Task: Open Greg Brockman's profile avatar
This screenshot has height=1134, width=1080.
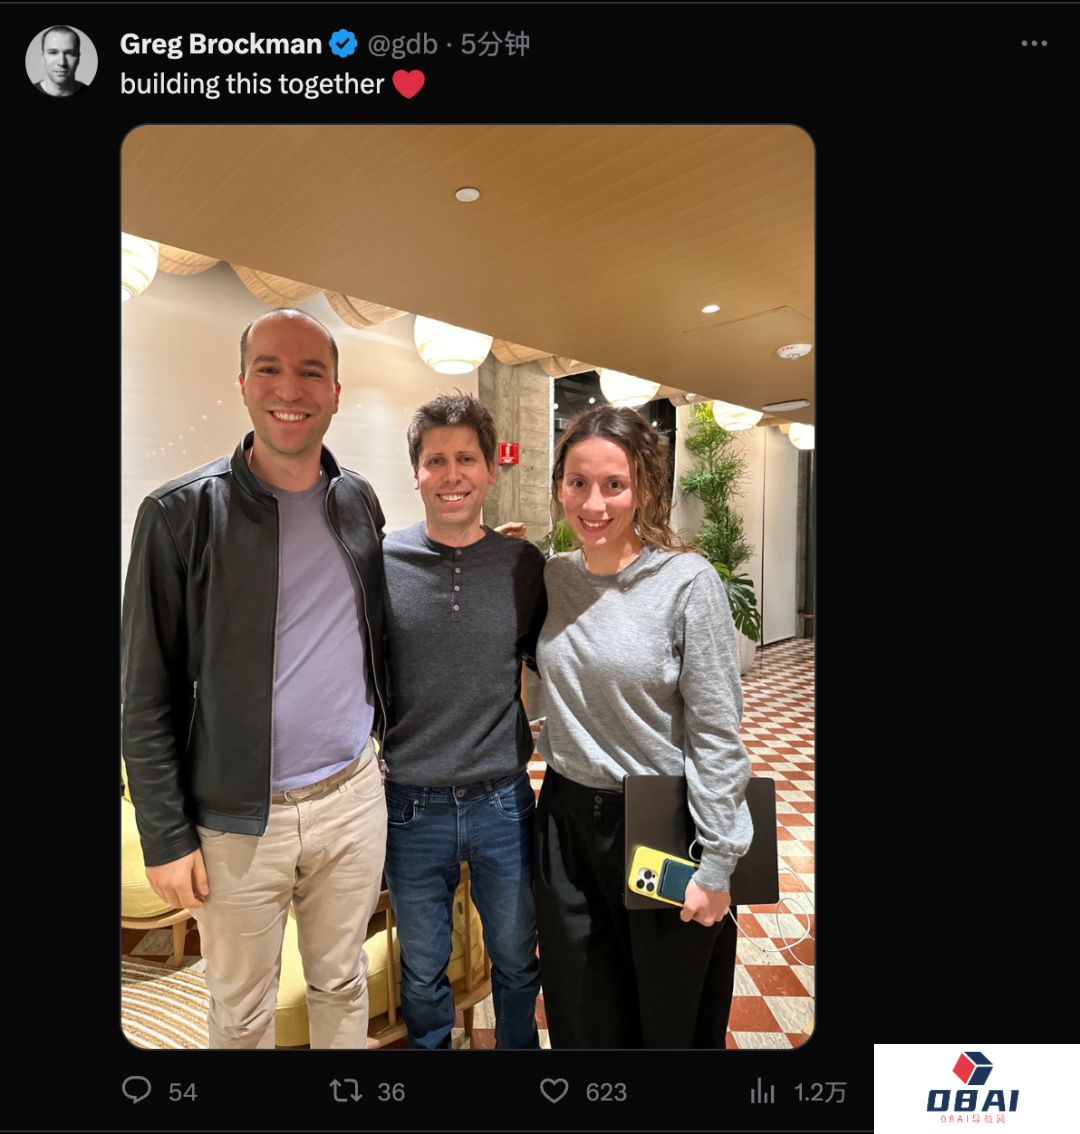Action: click(61, 61)
